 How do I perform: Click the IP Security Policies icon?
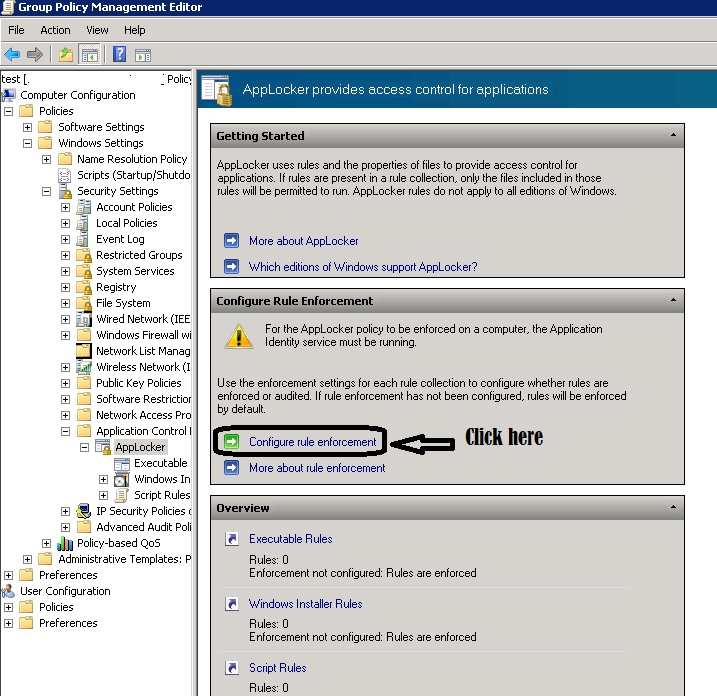(84, 511)
